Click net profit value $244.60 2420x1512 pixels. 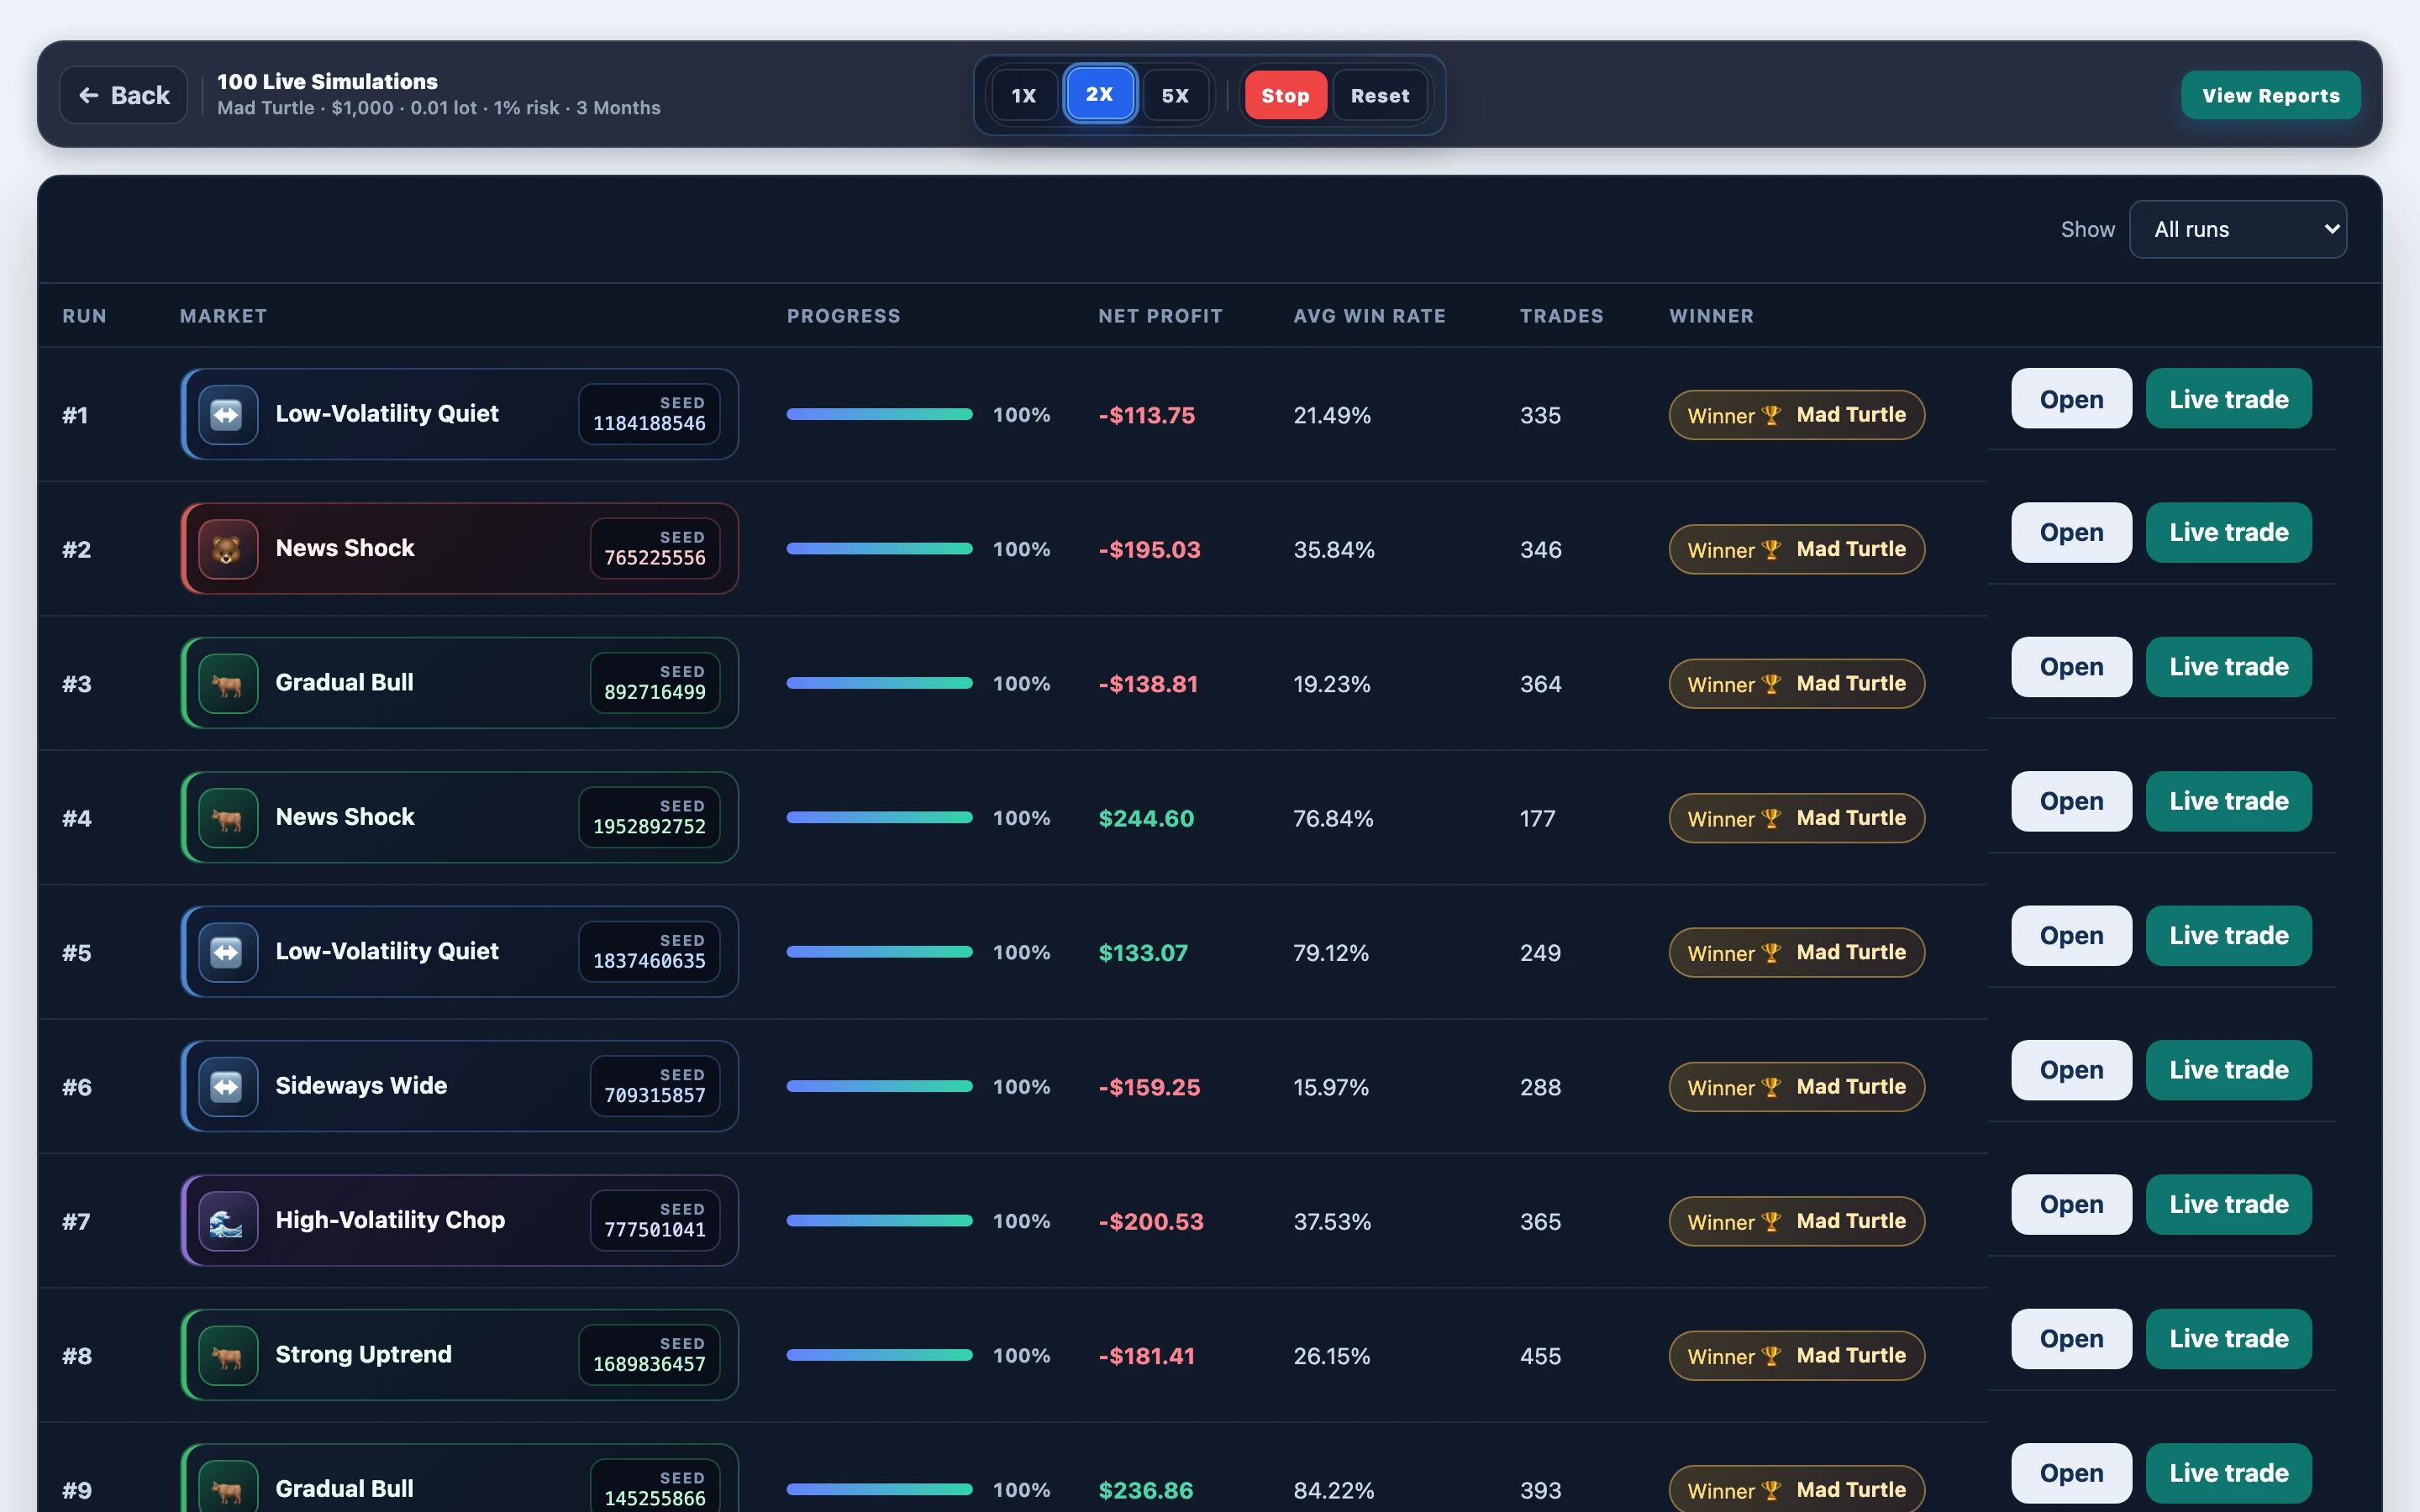(x=1146, y=818)
